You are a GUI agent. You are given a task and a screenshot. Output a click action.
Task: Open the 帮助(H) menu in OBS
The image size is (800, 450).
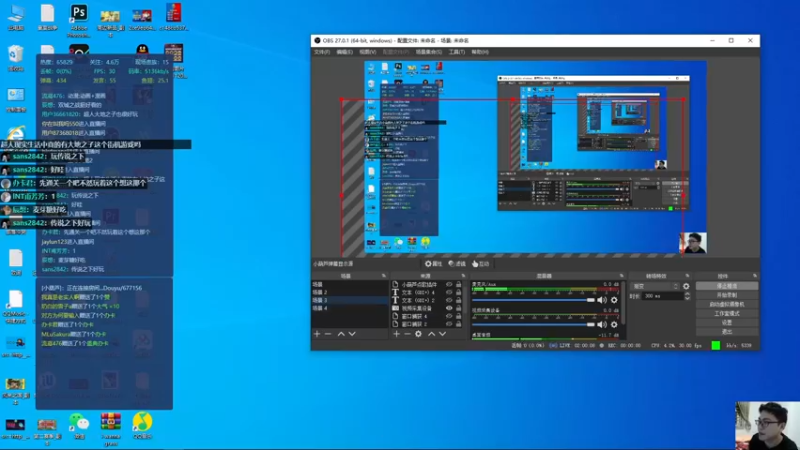click(x=480, y=52)
